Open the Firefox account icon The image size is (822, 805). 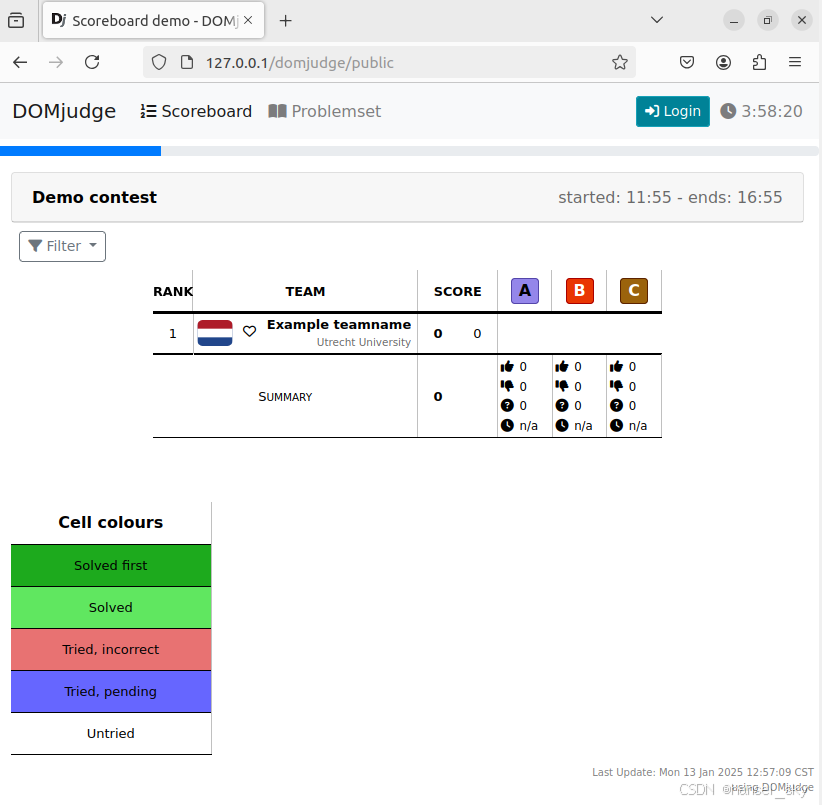click(723, 62)
